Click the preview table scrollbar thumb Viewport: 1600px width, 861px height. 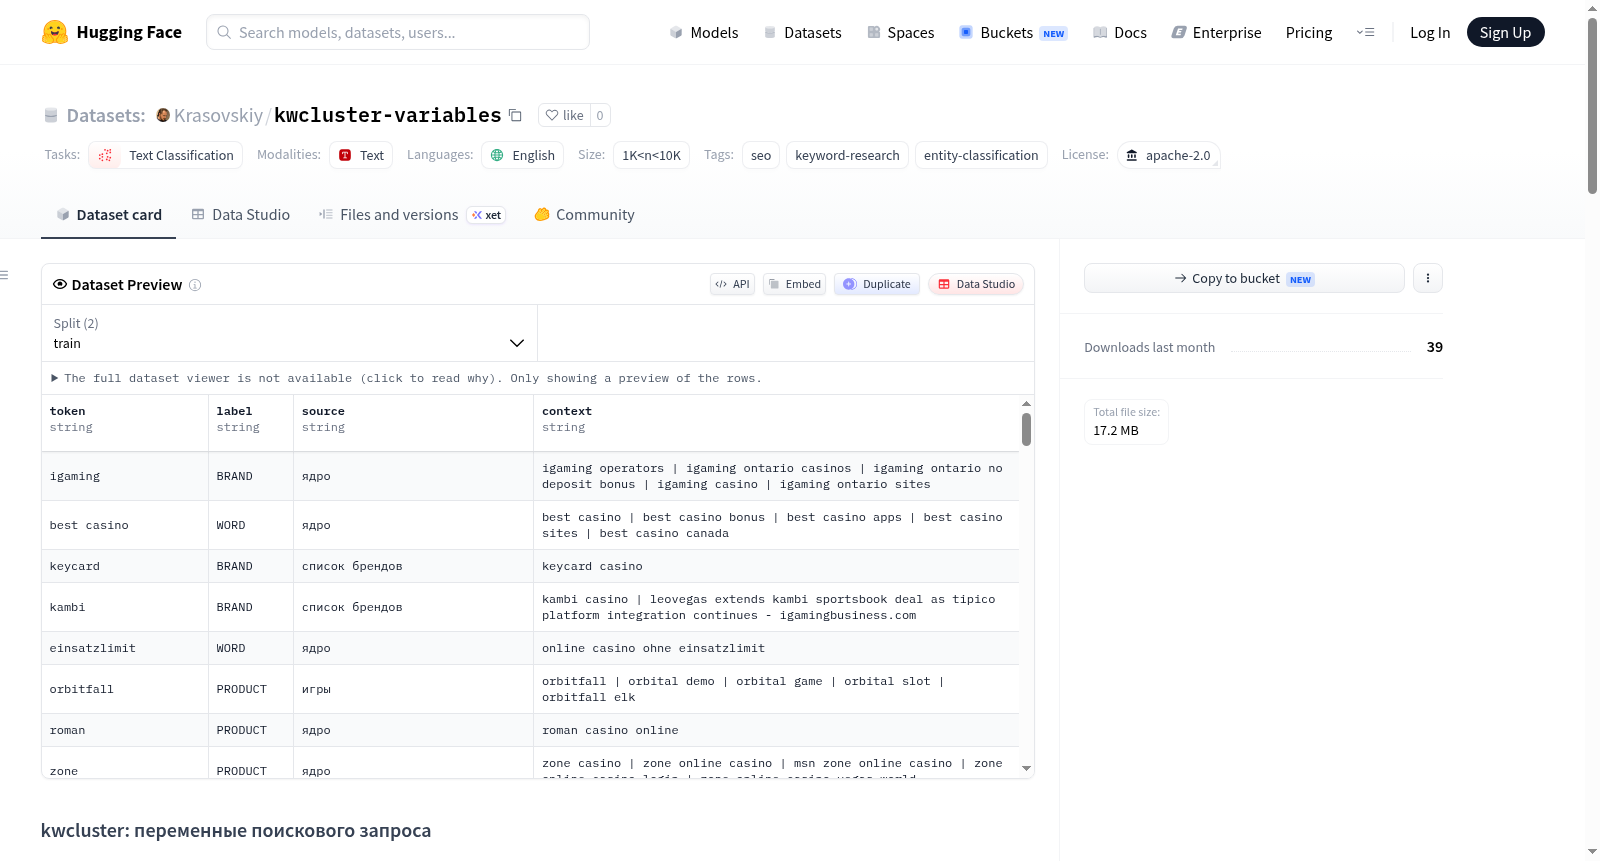[1026, 430]
